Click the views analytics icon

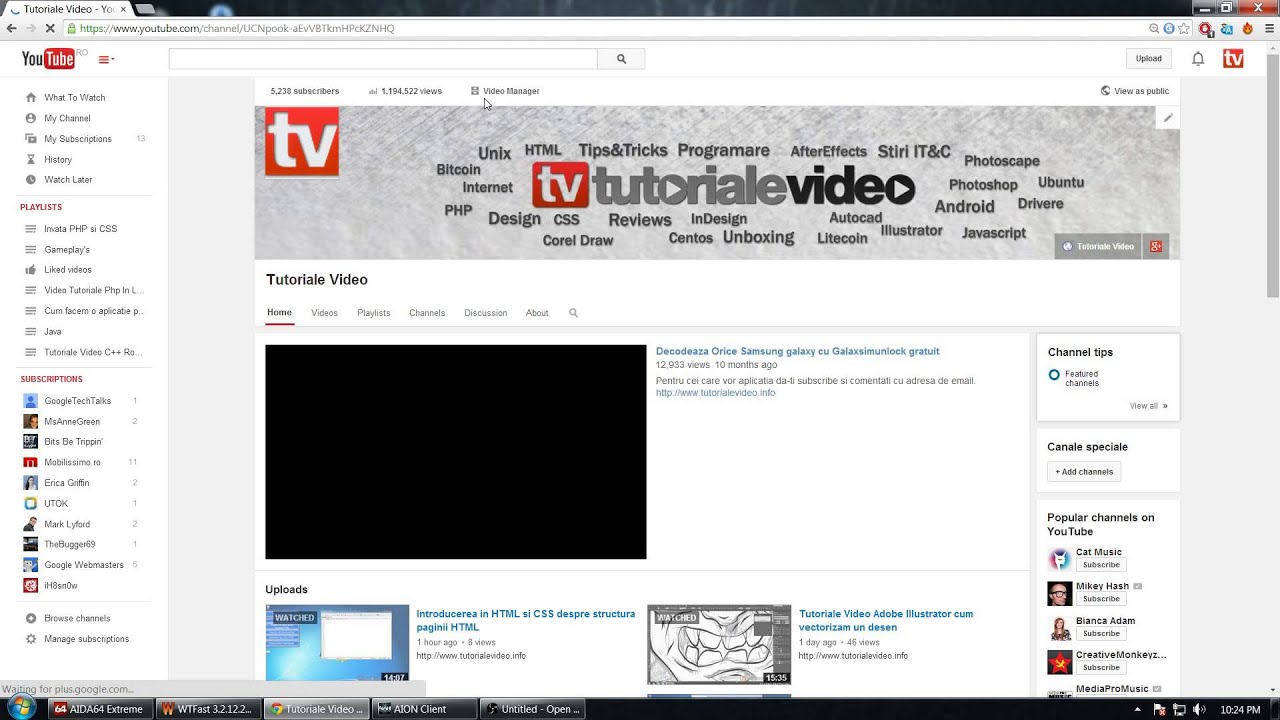pos(373,91)
